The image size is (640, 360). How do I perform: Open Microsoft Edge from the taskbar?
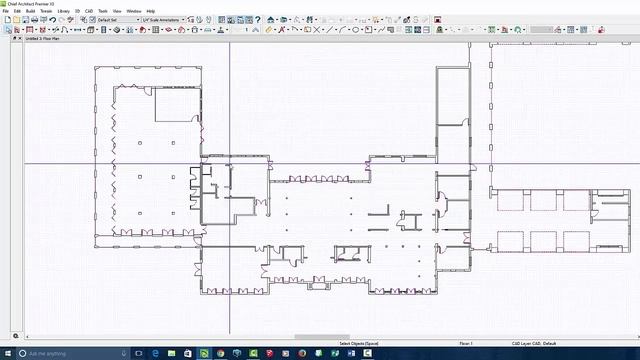(x=155, y=353)
